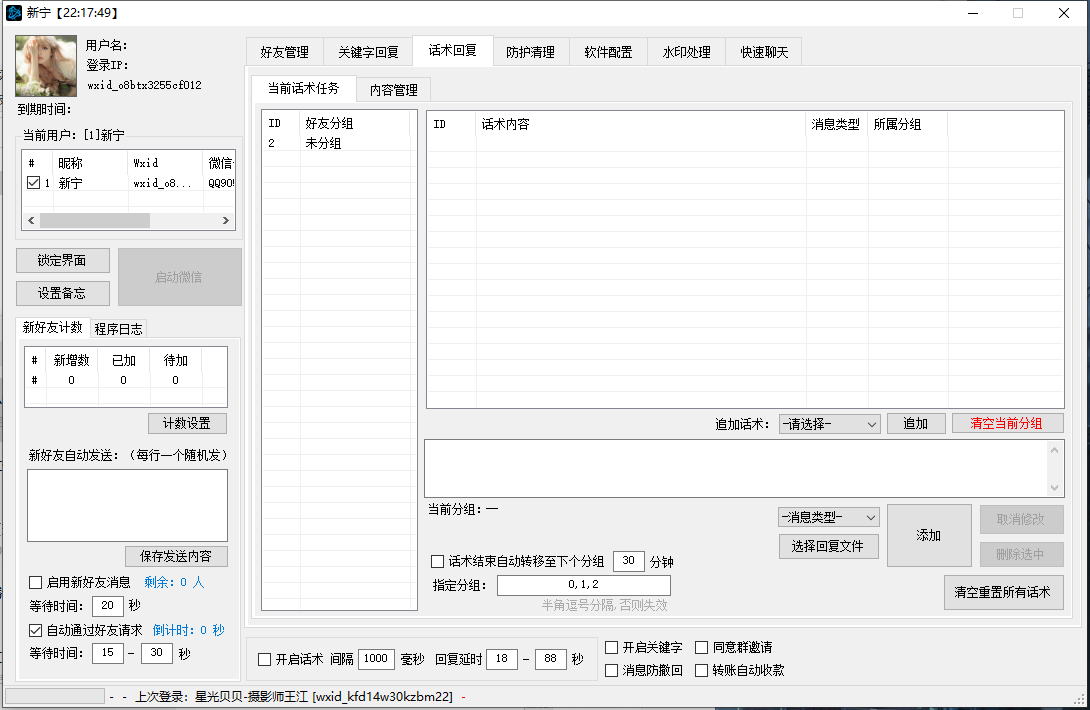Click the 待加 column header
This screenshot has height=710, width=1090.
[x=176, y=360]
